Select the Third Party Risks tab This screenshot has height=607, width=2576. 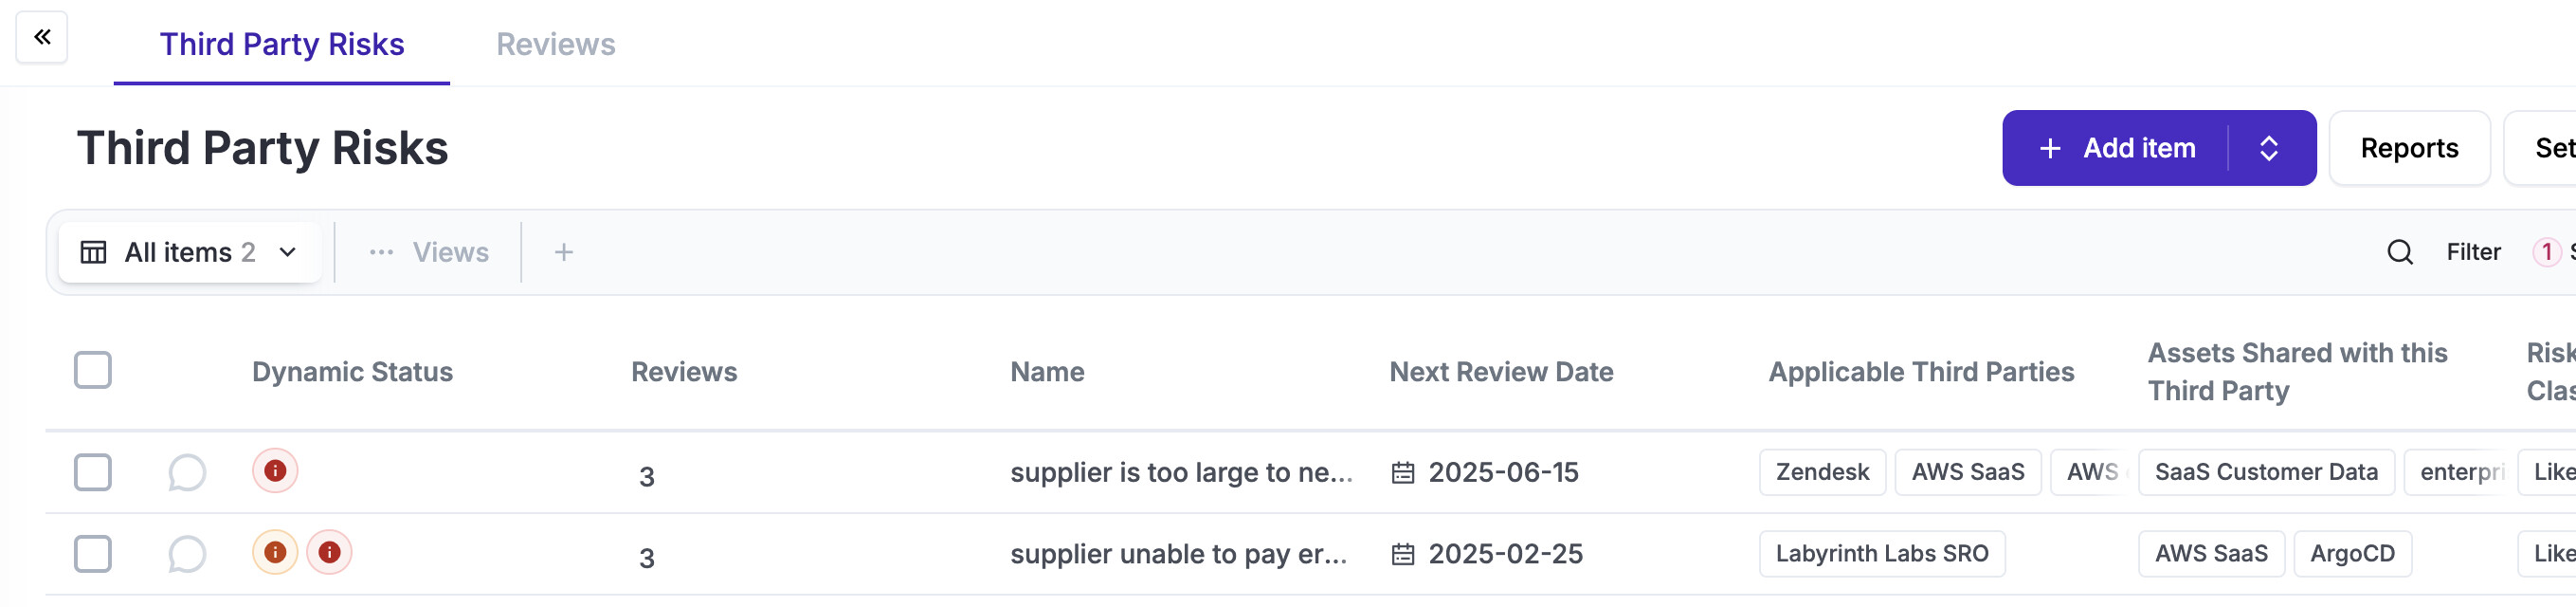[282, 44]
